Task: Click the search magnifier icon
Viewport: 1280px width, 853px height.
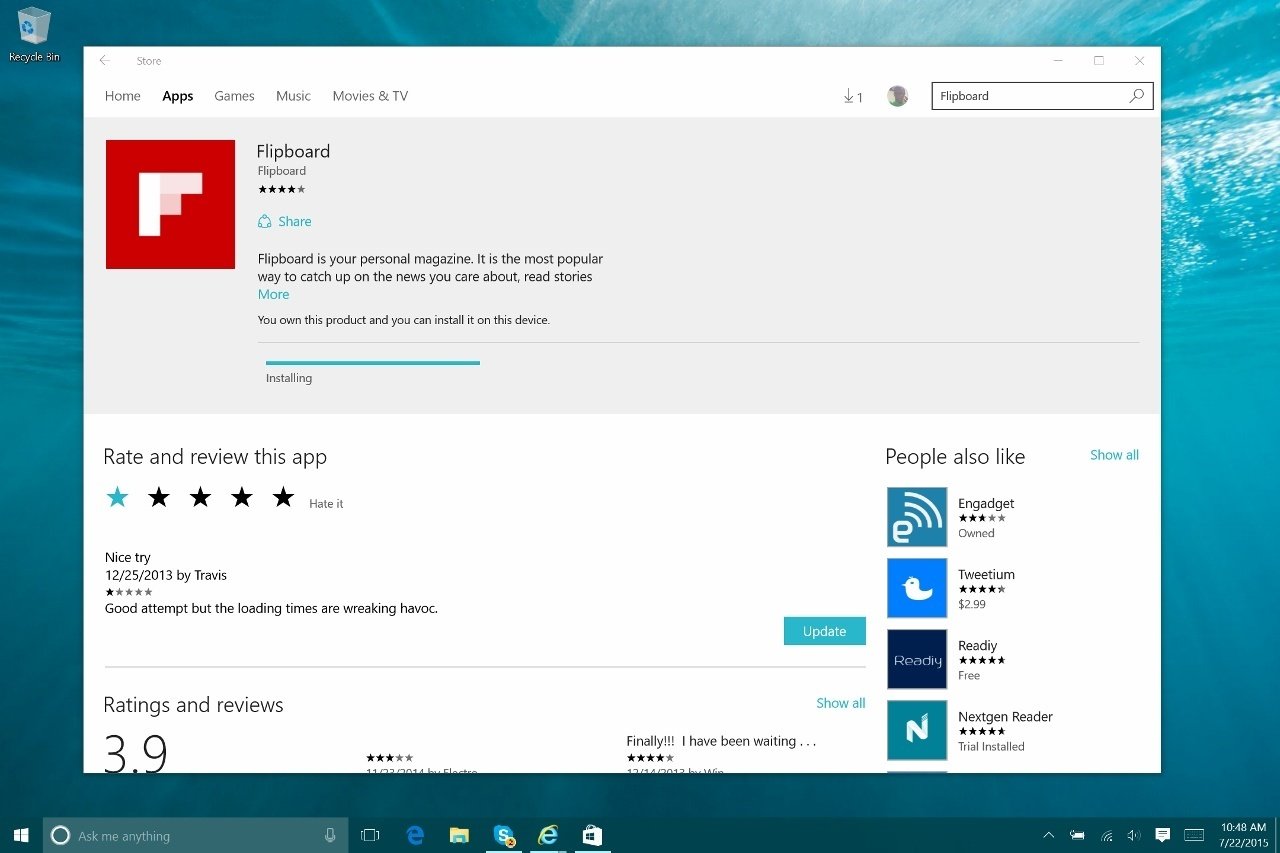Action: coord(1137,96)
